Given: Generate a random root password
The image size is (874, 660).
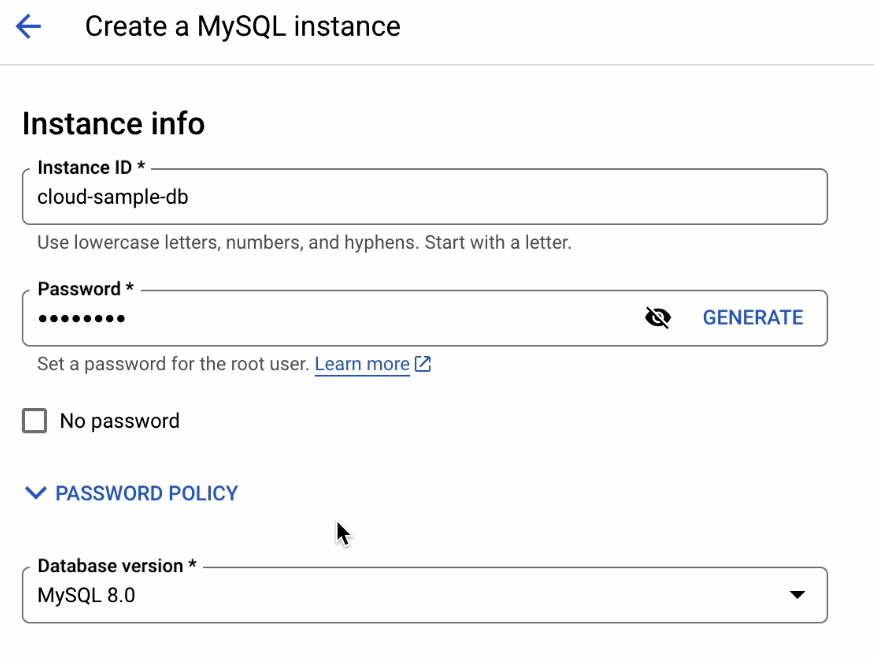Looking at the screenshot, I should coord(752,318).
